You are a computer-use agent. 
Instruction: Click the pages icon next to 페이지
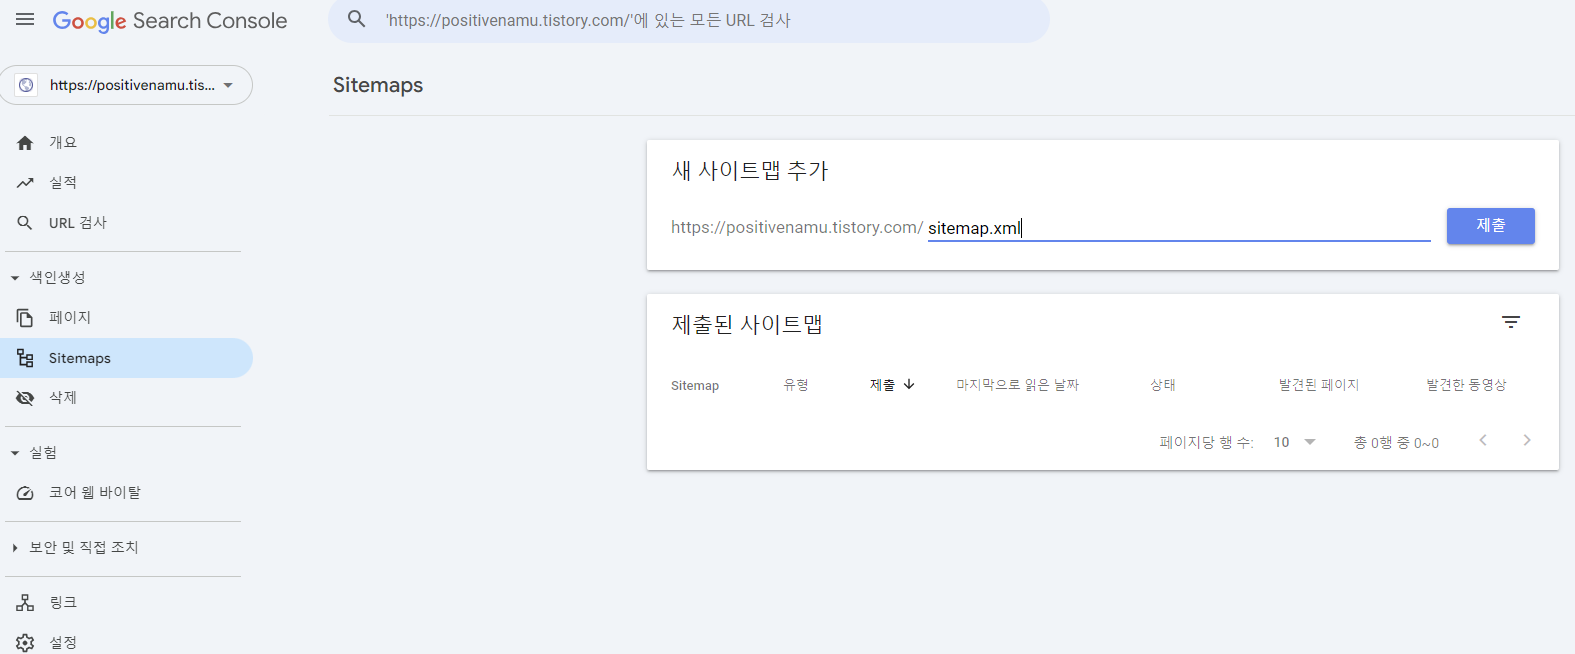[25, 318]
